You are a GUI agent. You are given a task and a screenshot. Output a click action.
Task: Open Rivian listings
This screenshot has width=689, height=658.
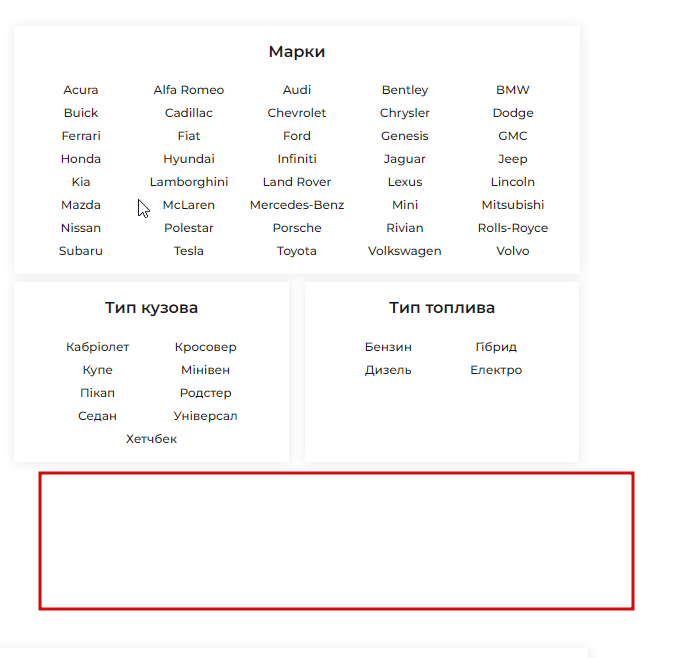coord(405,228)
